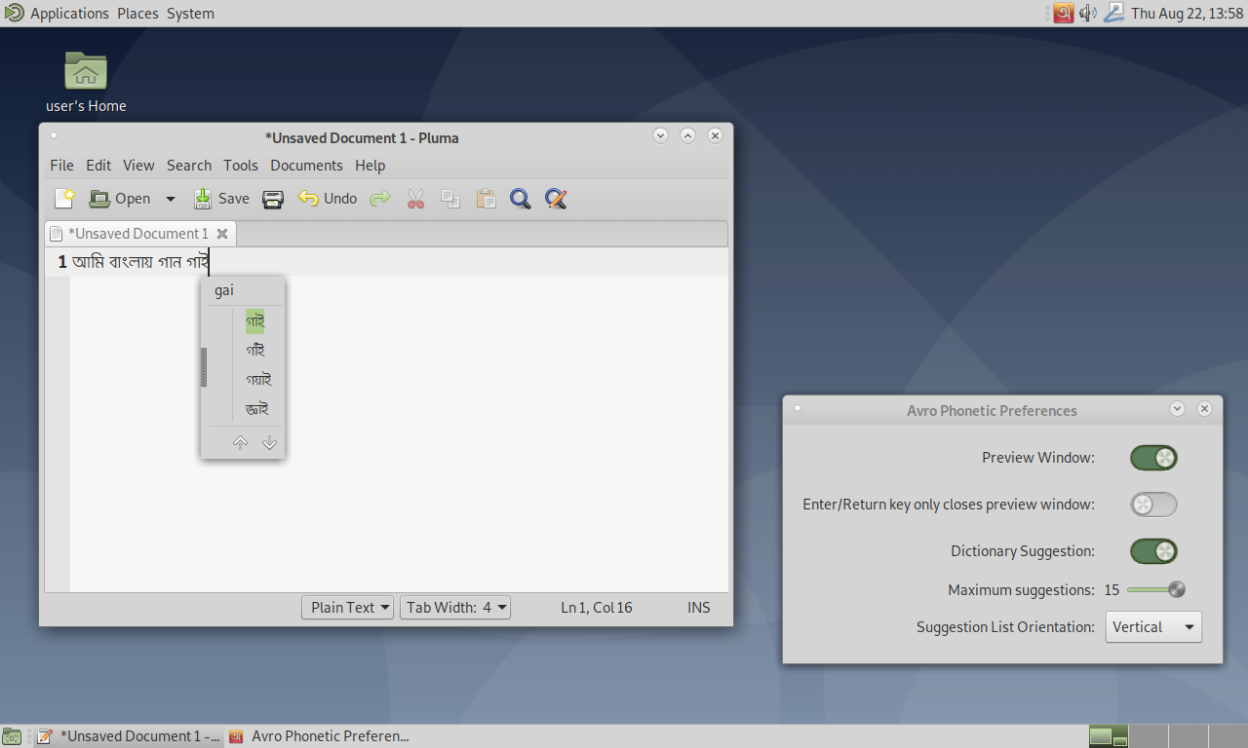This screenshot has height=748, width=1248.
Task: Click the Undo button
Action: click(x=328, y=199)
